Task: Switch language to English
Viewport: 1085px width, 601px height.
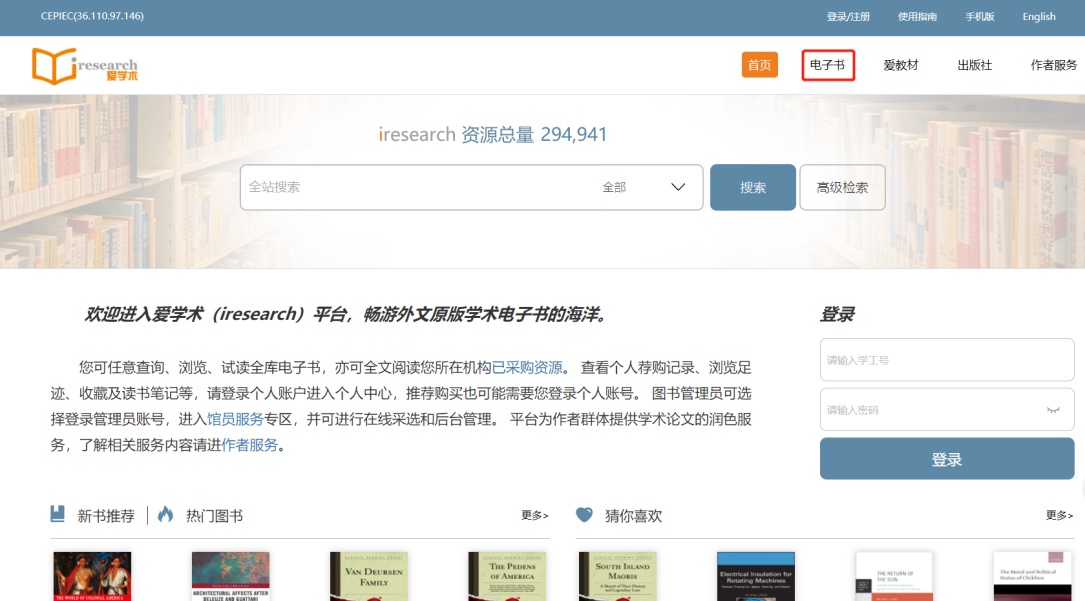Action: [1038, 17]
